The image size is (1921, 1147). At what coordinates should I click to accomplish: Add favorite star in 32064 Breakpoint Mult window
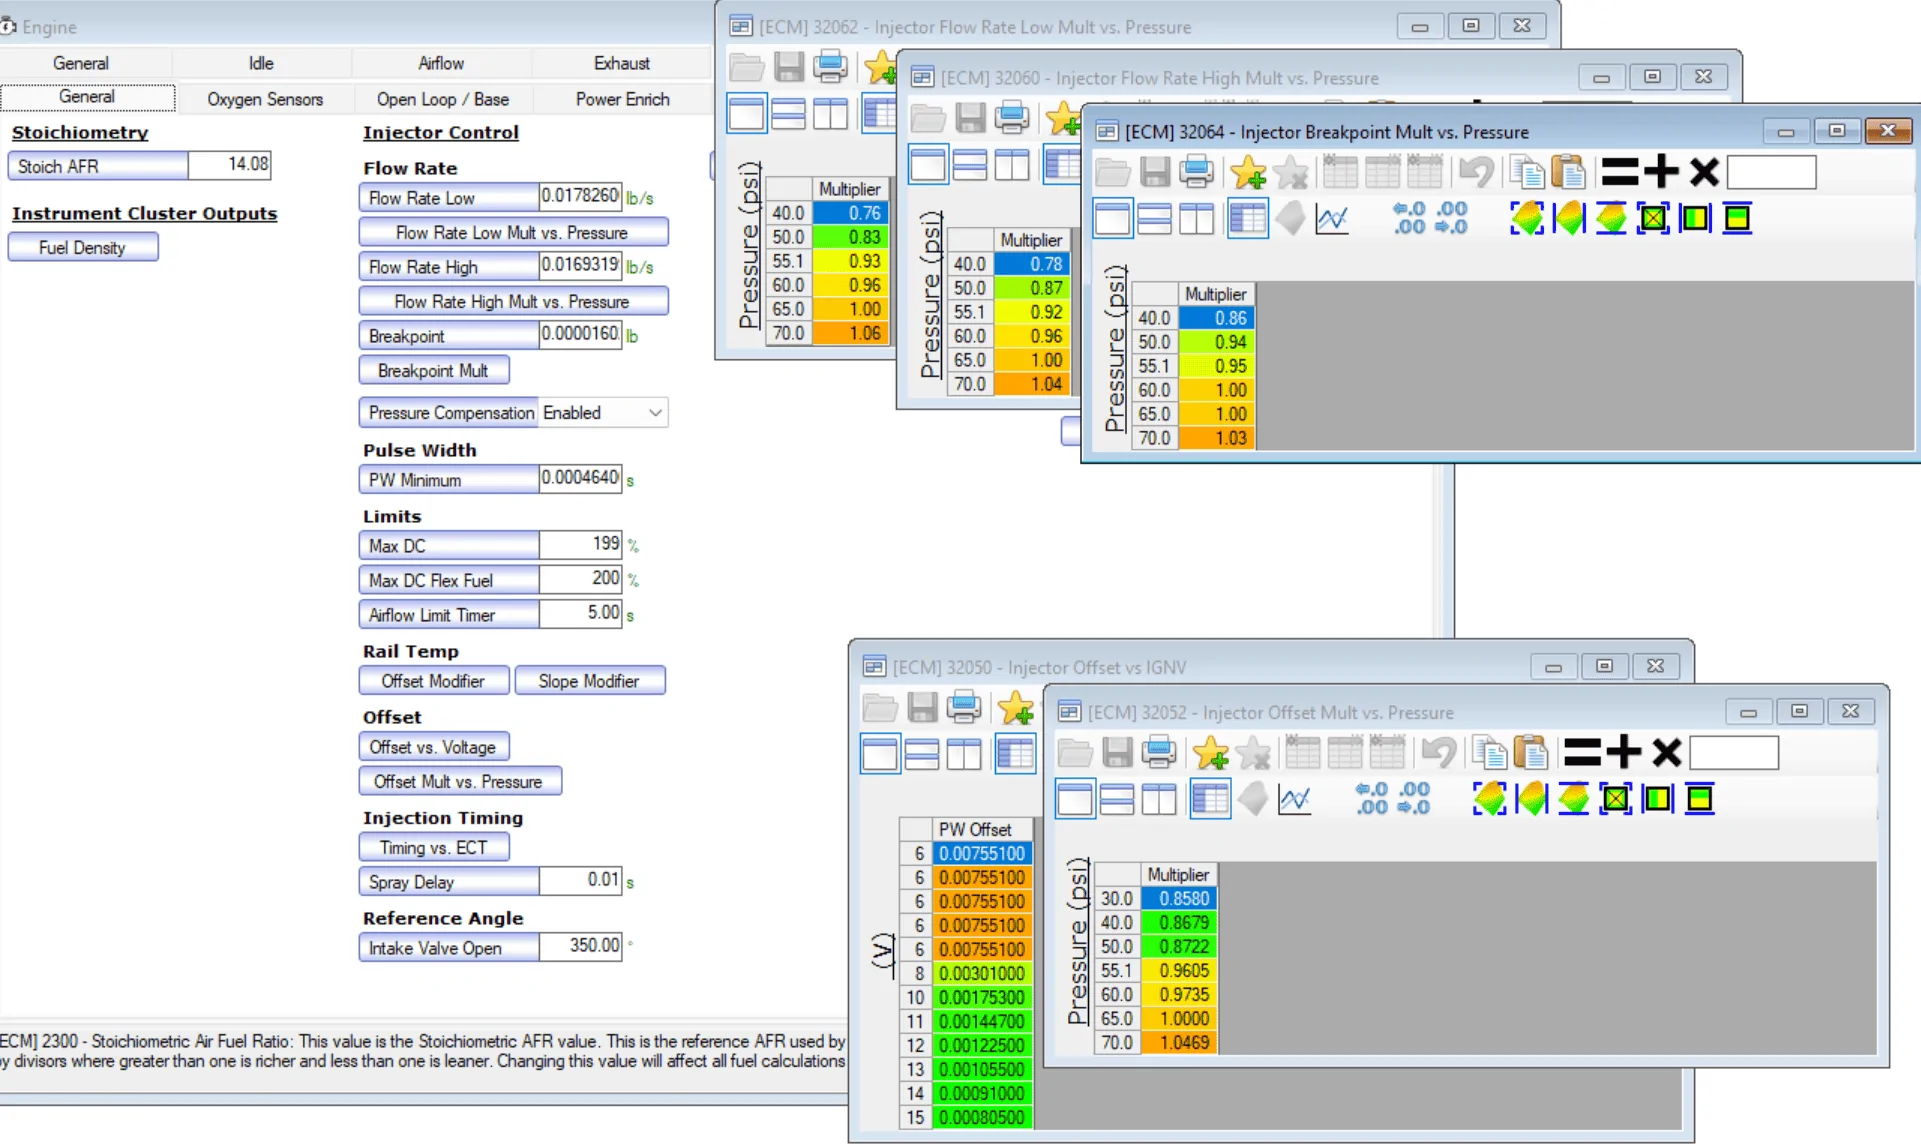tap(1248, 172)
